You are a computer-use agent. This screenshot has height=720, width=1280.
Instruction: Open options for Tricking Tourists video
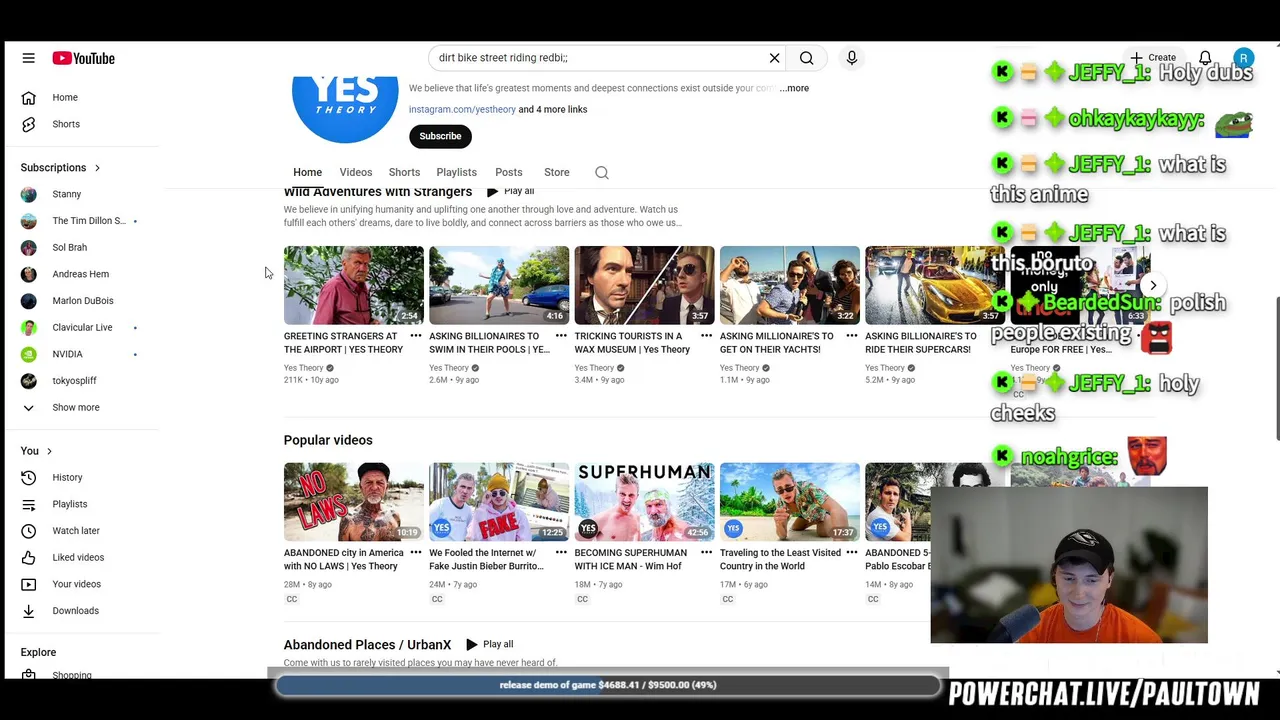(706, 336)
